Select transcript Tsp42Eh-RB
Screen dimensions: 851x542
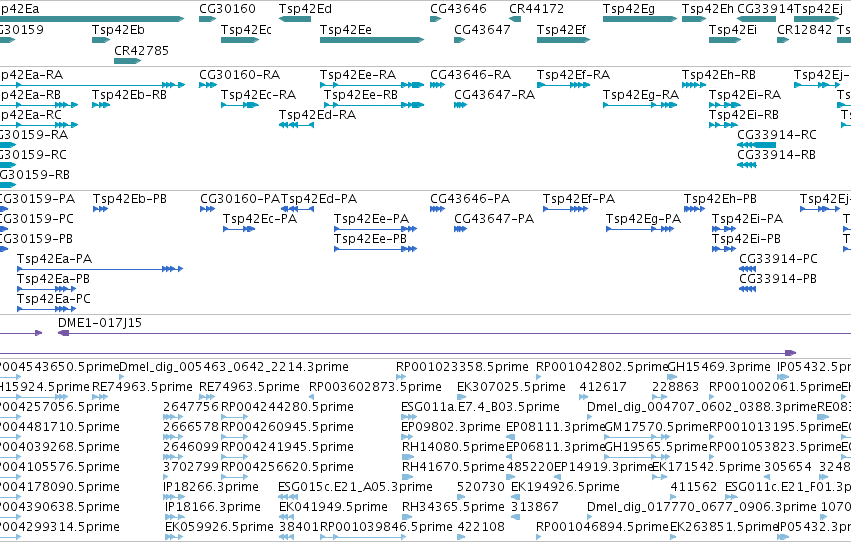pos(719,74)
